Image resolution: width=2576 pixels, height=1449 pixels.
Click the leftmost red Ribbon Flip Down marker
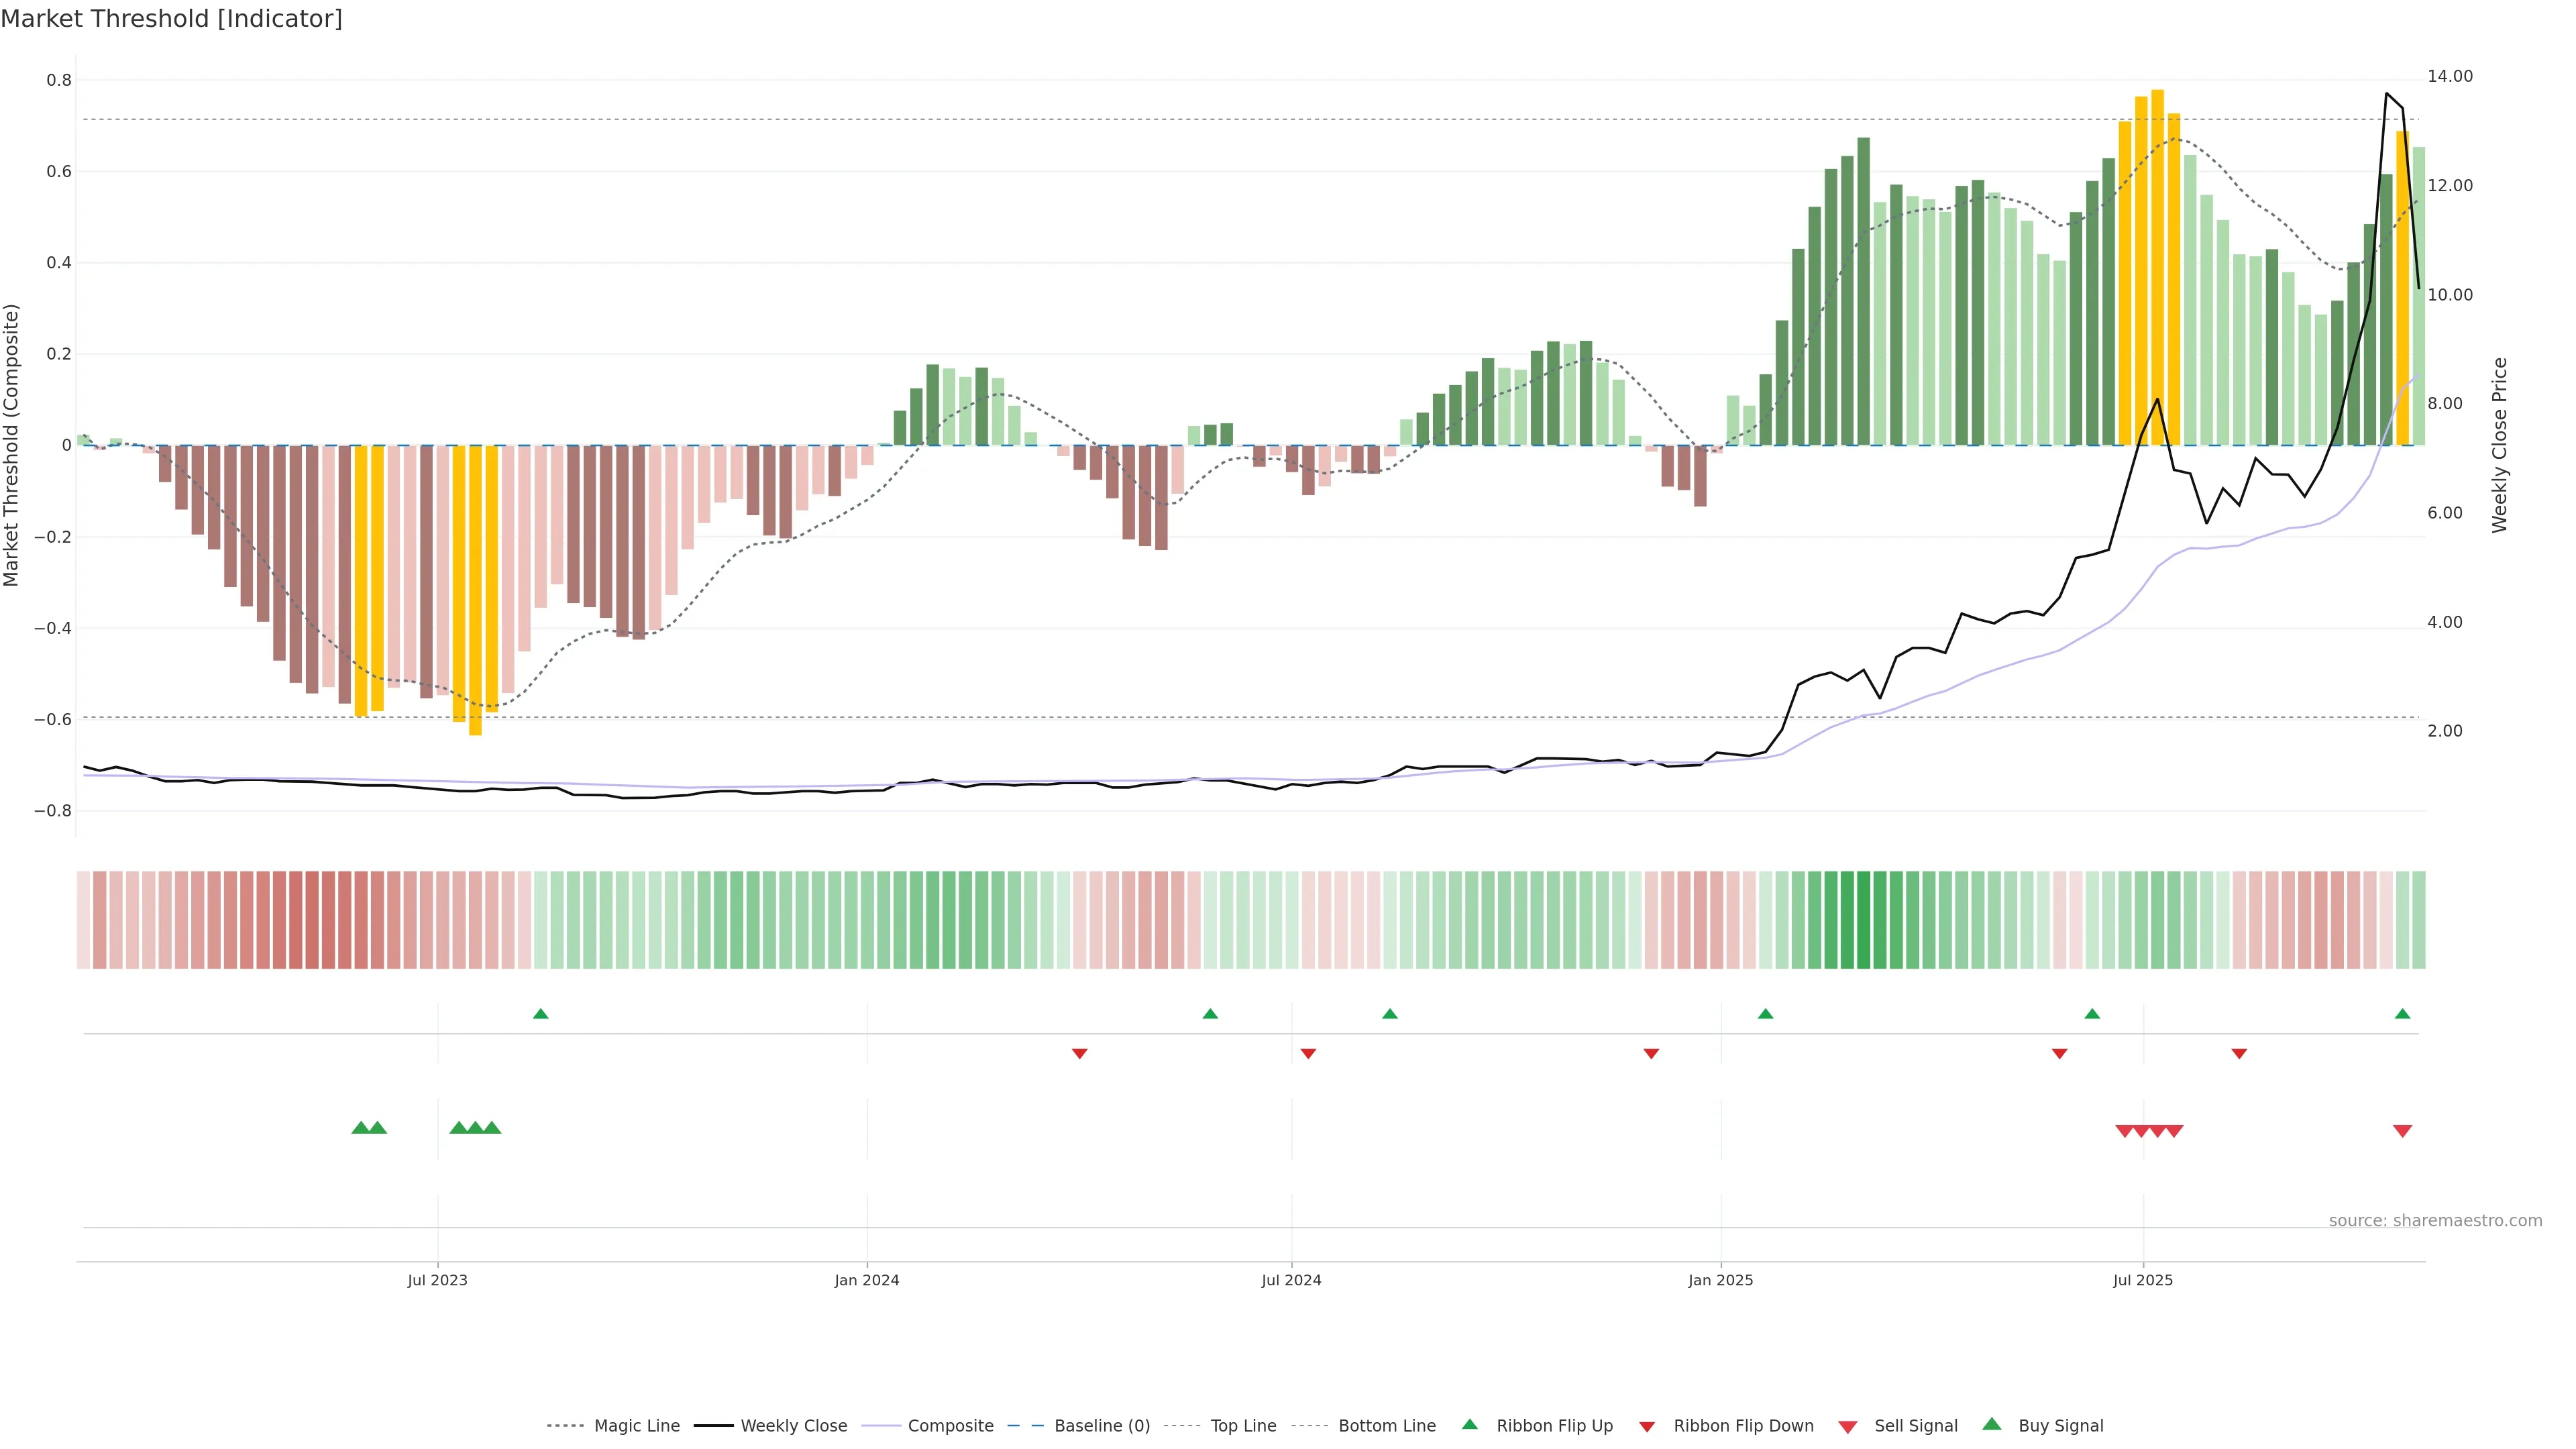1079,1054
